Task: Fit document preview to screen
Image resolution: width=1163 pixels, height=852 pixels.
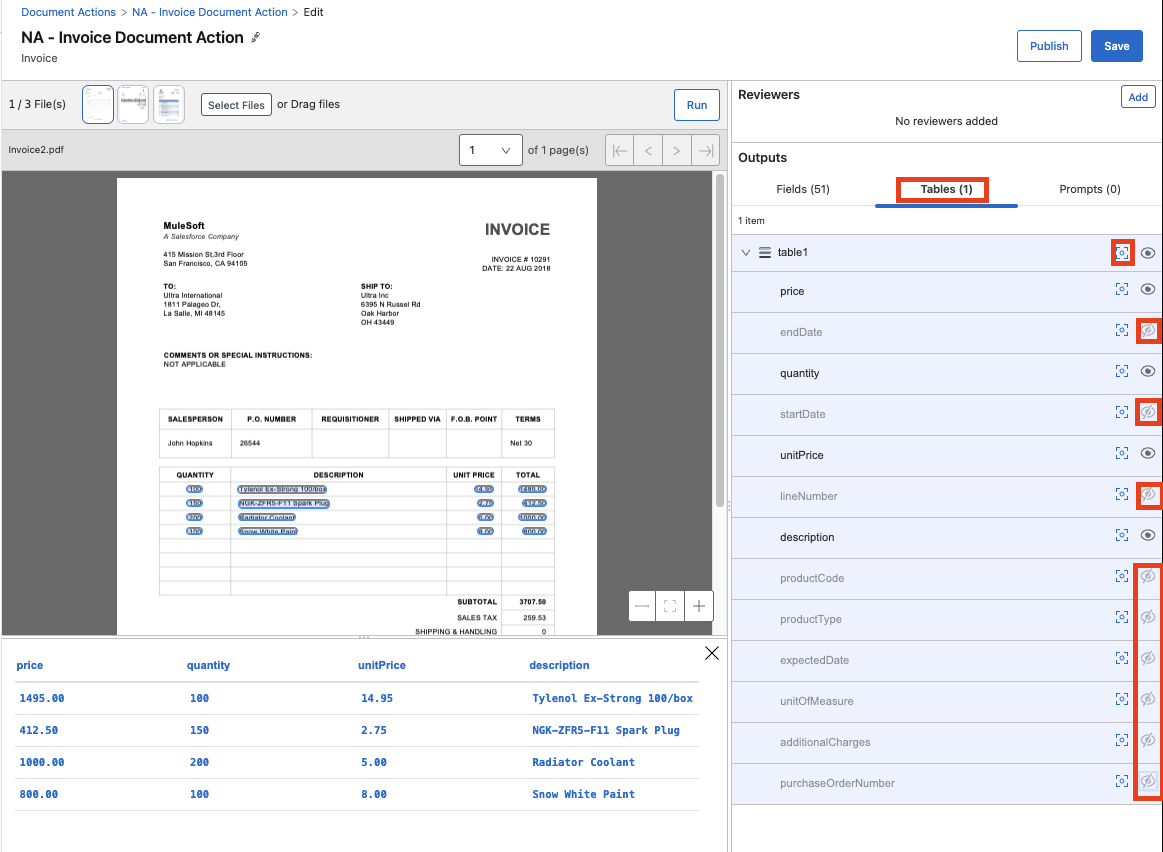Action: coord(670,606)
